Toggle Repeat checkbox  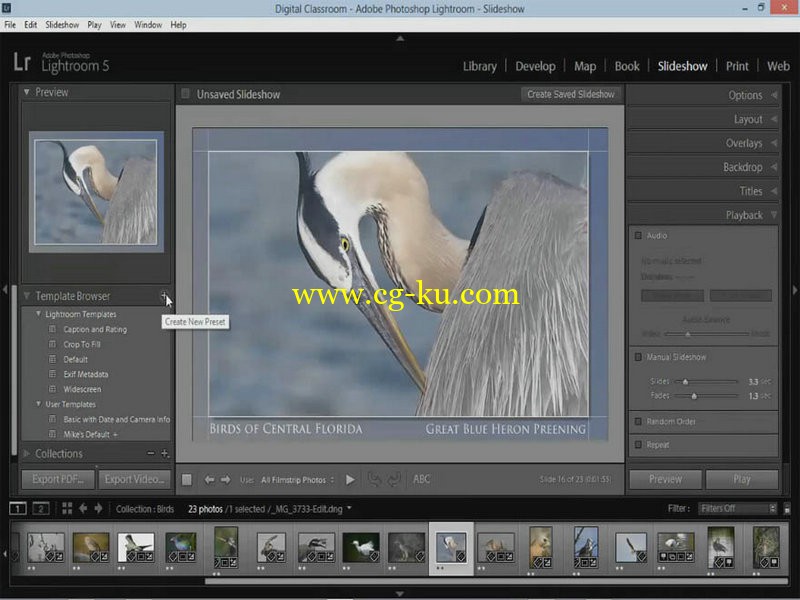click(x=638, y=445)
